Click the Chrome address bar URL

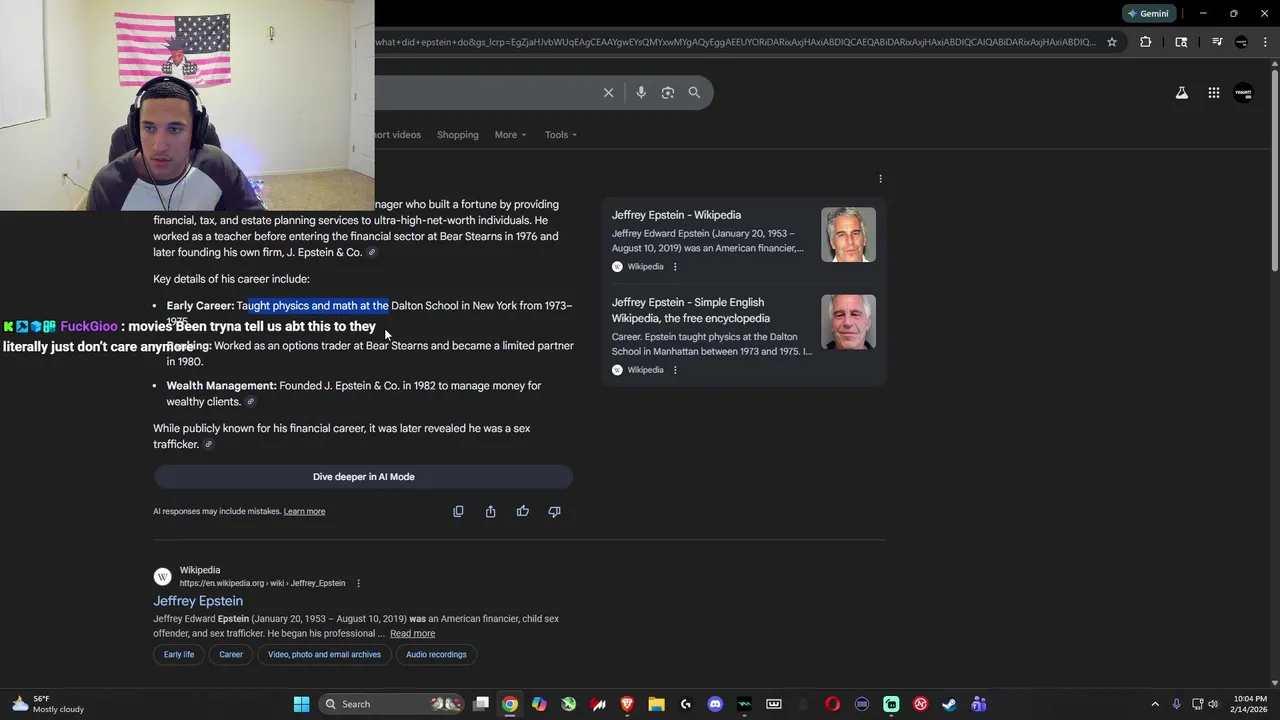[x=735, y=42]
